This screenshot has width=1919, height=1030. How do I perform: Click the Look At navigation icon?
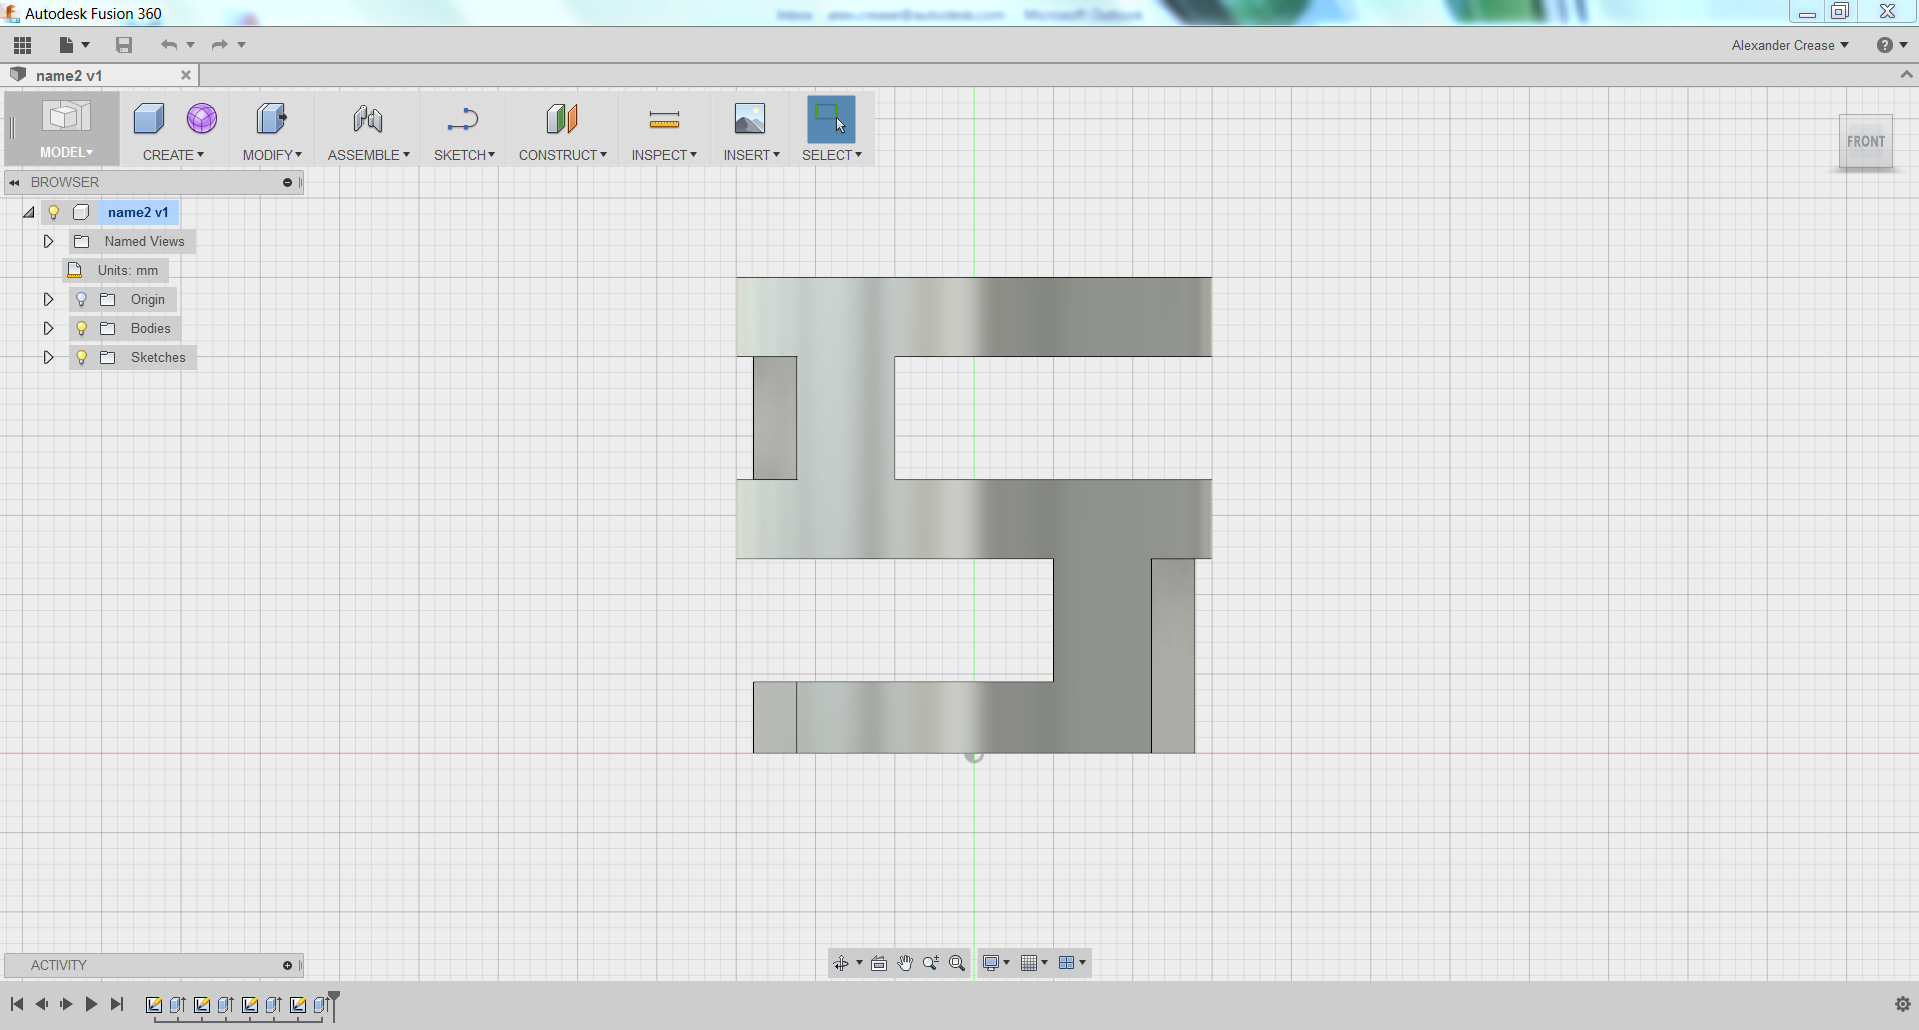click(x=879, y=963)
